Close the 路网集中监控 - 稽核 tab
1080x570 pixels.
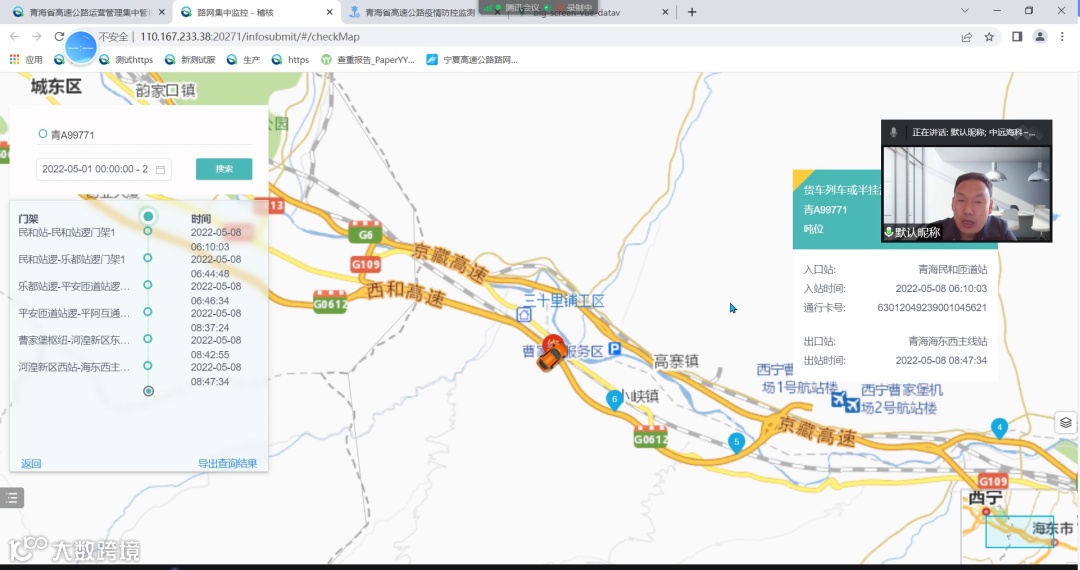point(329,12)
